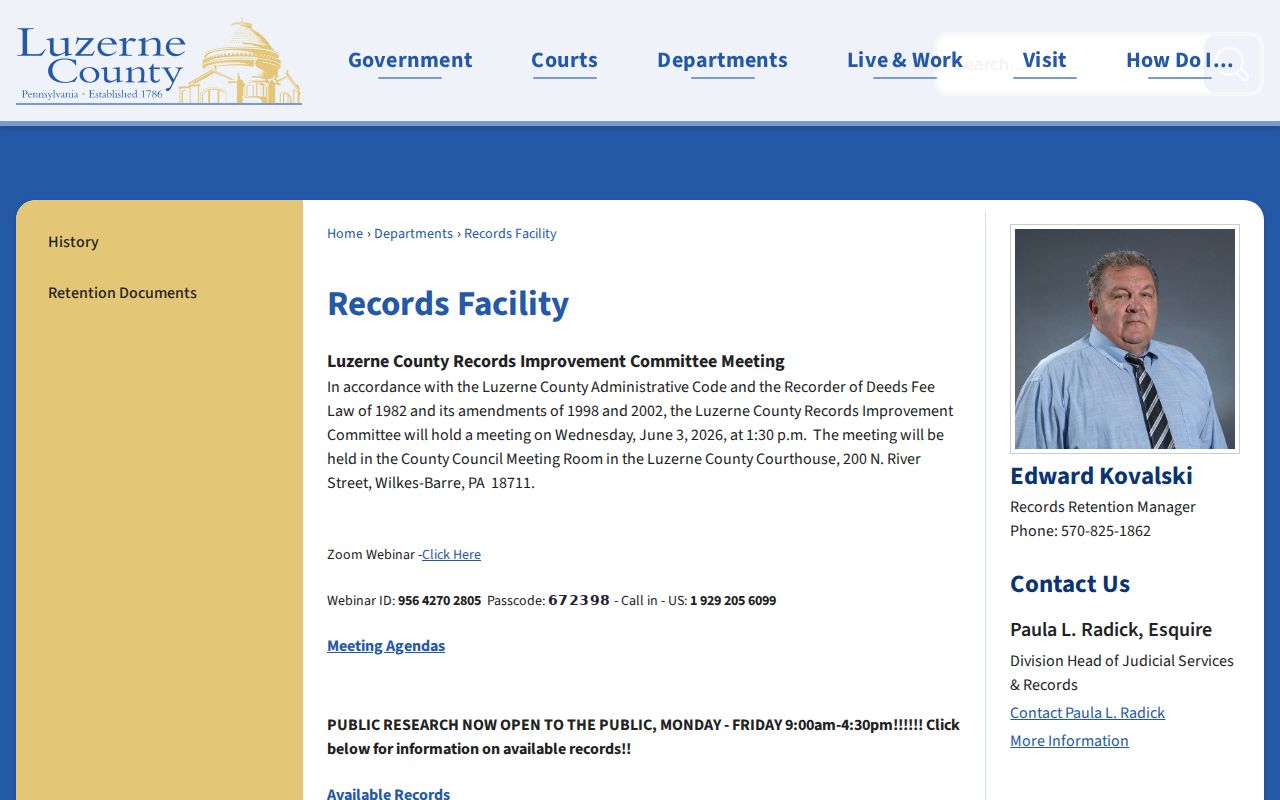The height and width of the screenshot is (800, 1280).
Task: Go to Departments breadcrumb
Action: 413,234
